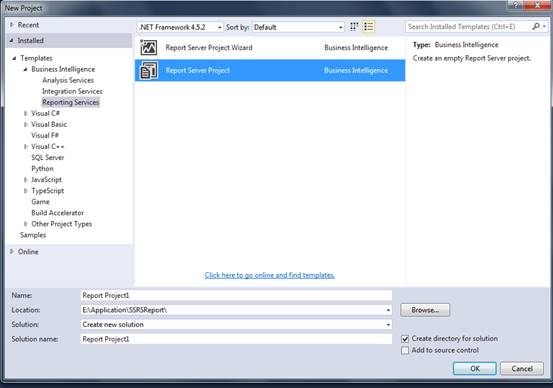Confirm with the OK button
This screenshot has width=553, height=388.
pos(475,369)
